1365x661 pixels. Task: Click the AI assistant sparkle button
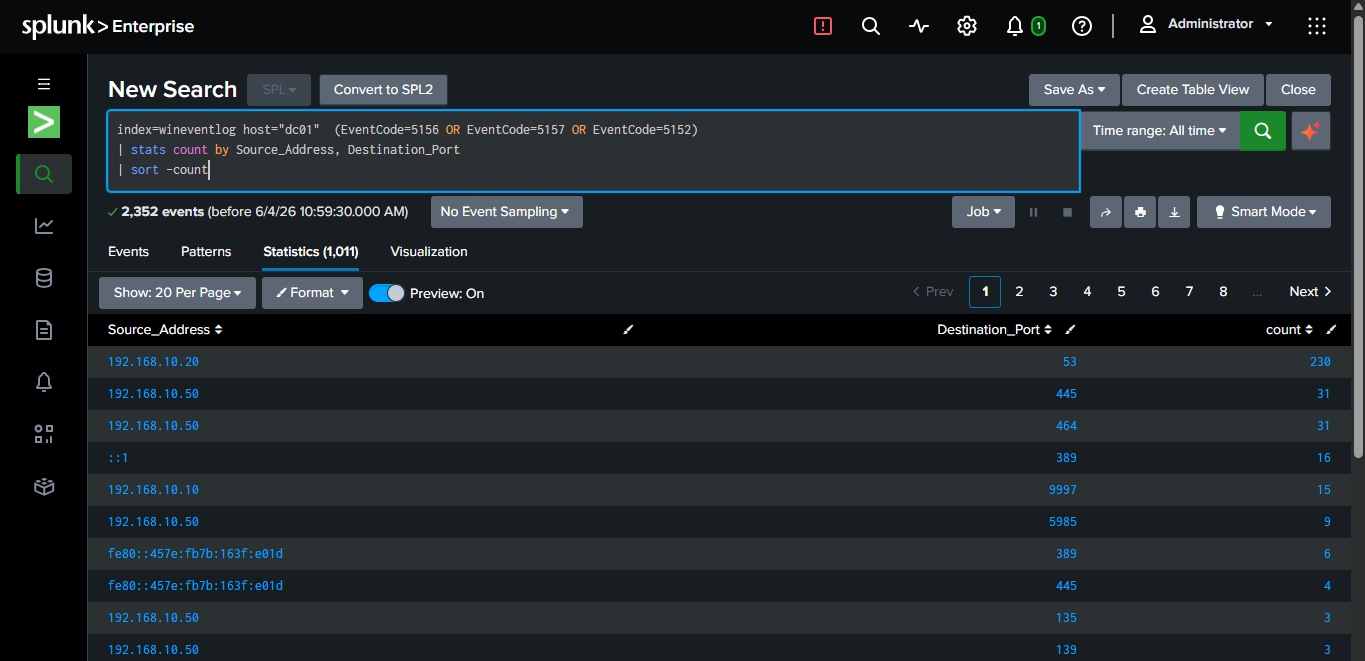[1311, 130]
